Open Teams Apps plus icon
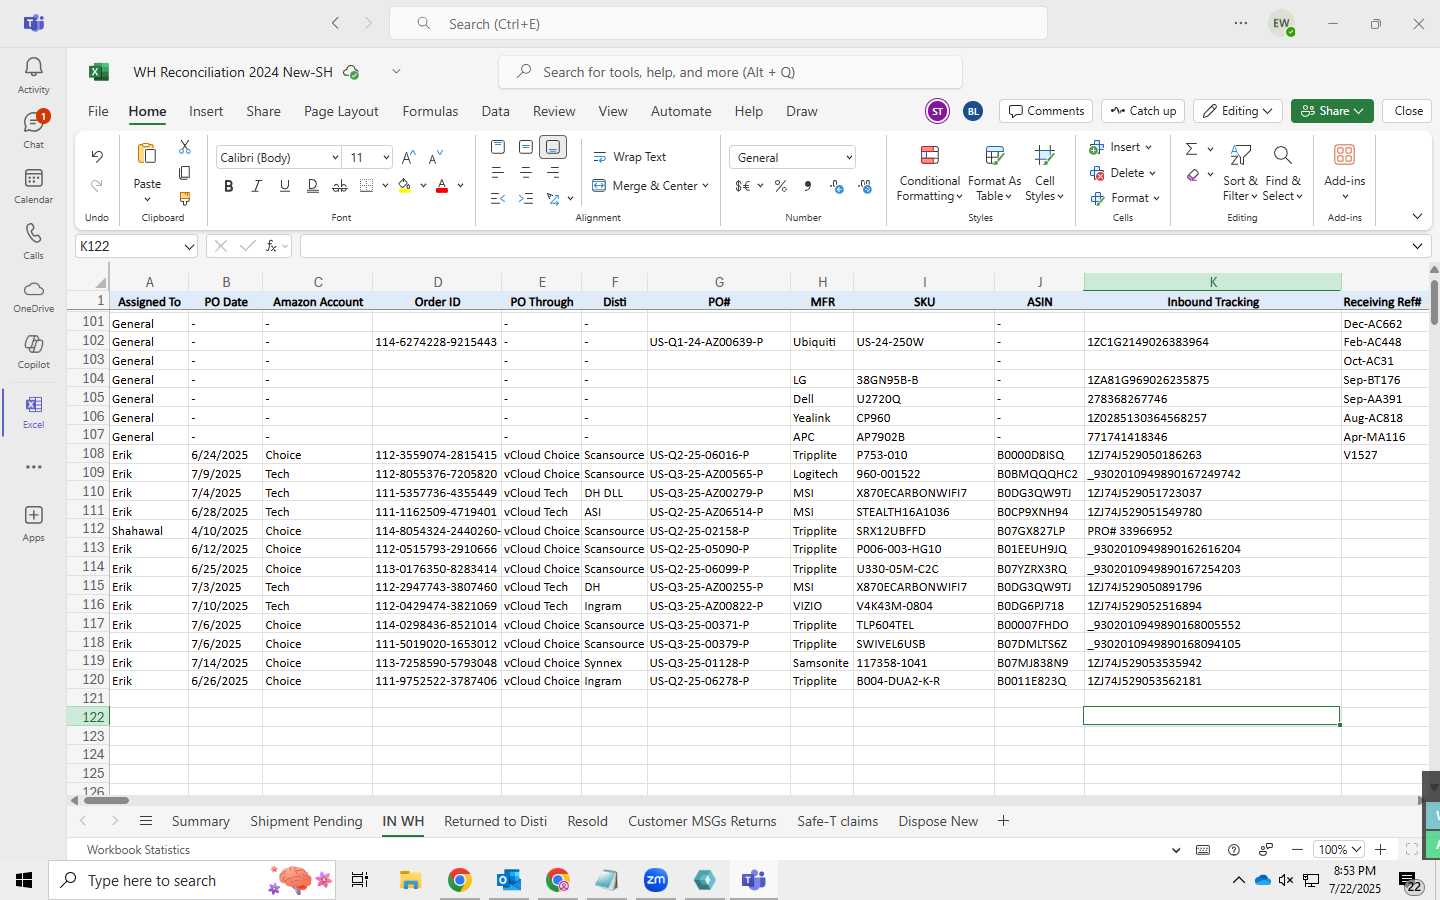 (x=33, y=515)
